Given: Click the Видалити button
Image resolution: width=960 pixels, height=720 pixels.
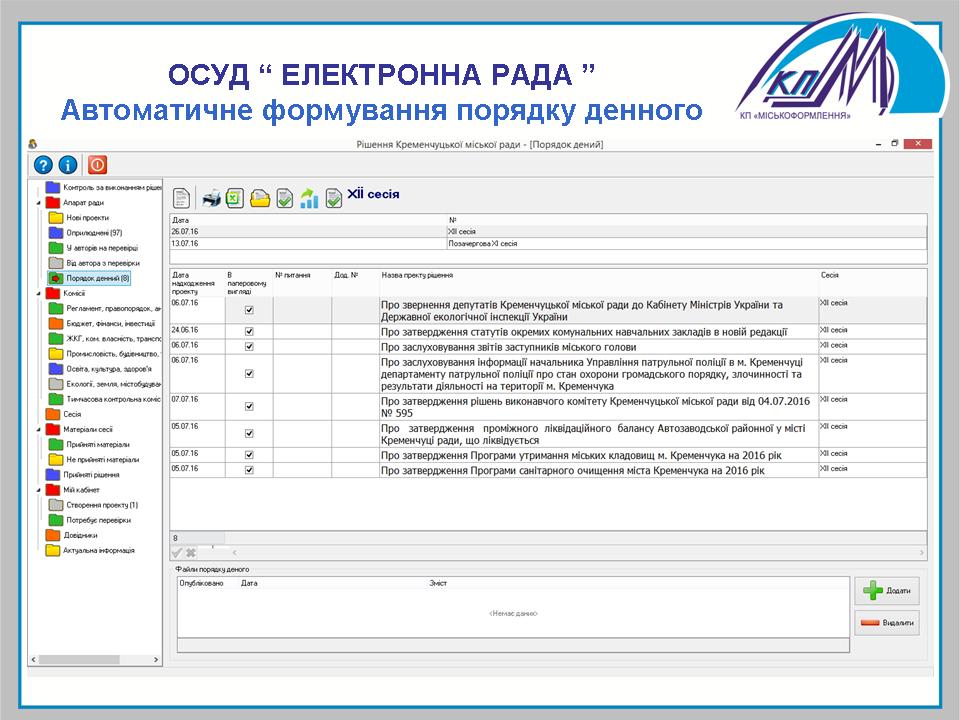Looking at the screenshot, I should tap(886, 622).
